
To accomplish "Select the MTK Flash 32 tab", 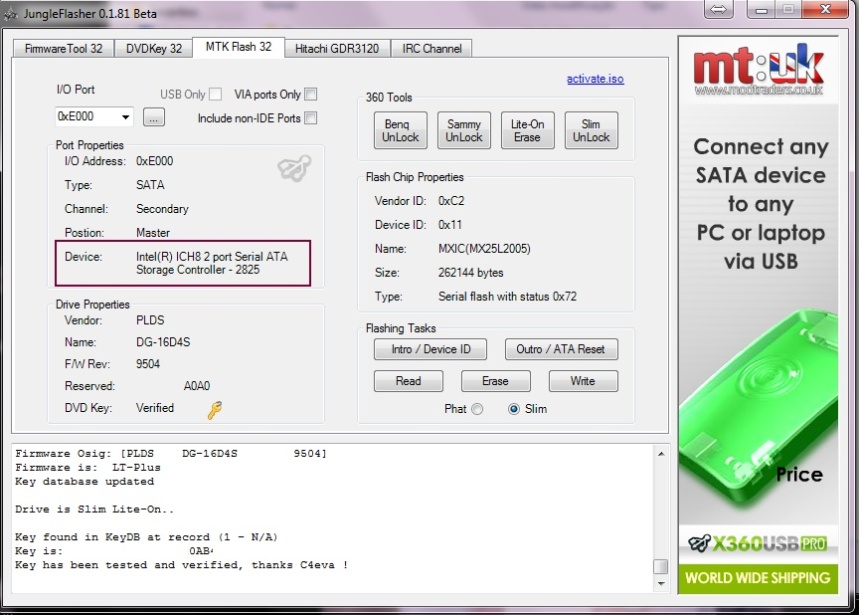I will point(238,47).
